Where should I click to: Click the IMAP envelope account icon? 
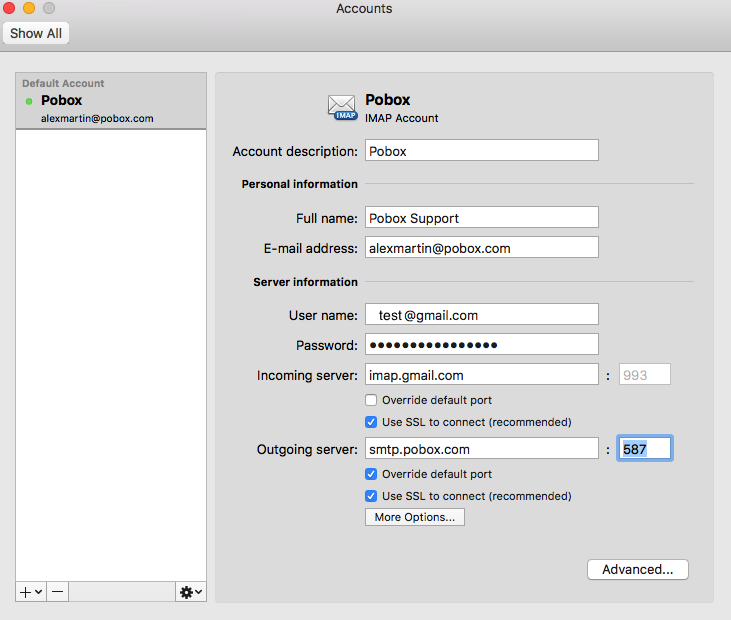click(x=343, y=107)
